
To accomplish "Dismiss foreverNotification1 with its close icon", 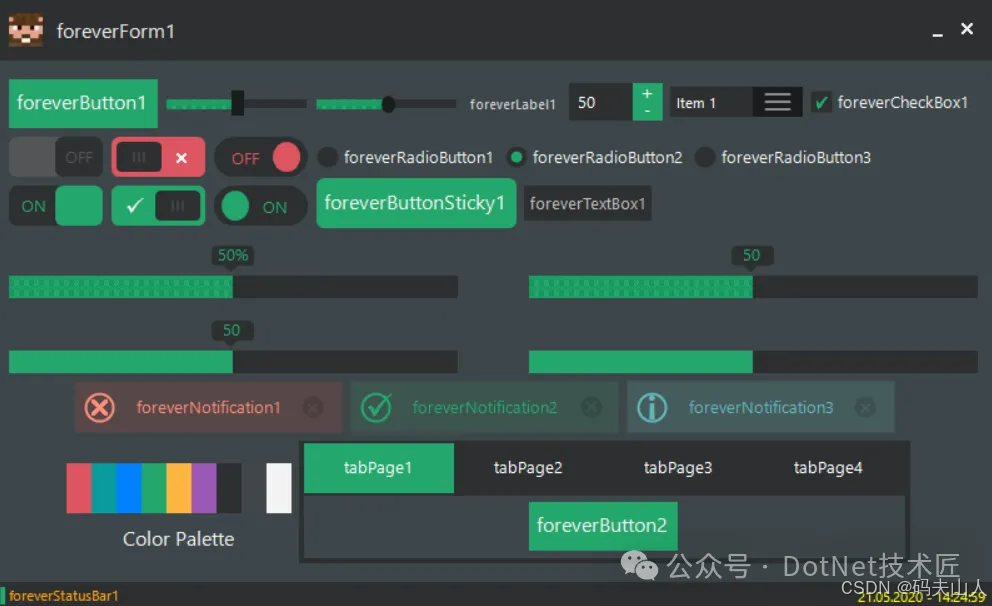I will tap(313, 407).
